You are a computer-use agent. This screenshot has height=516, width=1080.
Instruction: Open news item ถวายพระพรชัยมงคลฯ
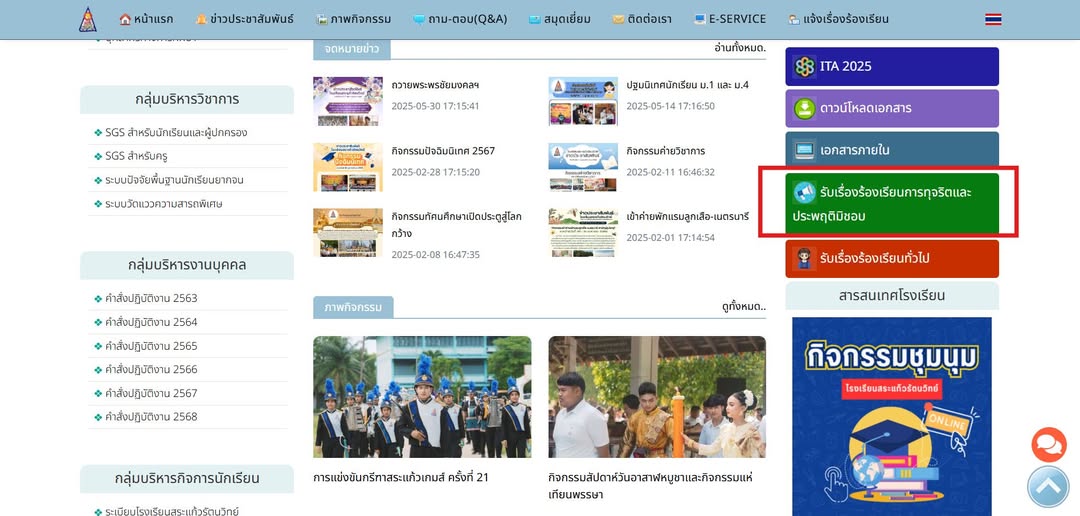pyautogui.click(x=435, y=85)
